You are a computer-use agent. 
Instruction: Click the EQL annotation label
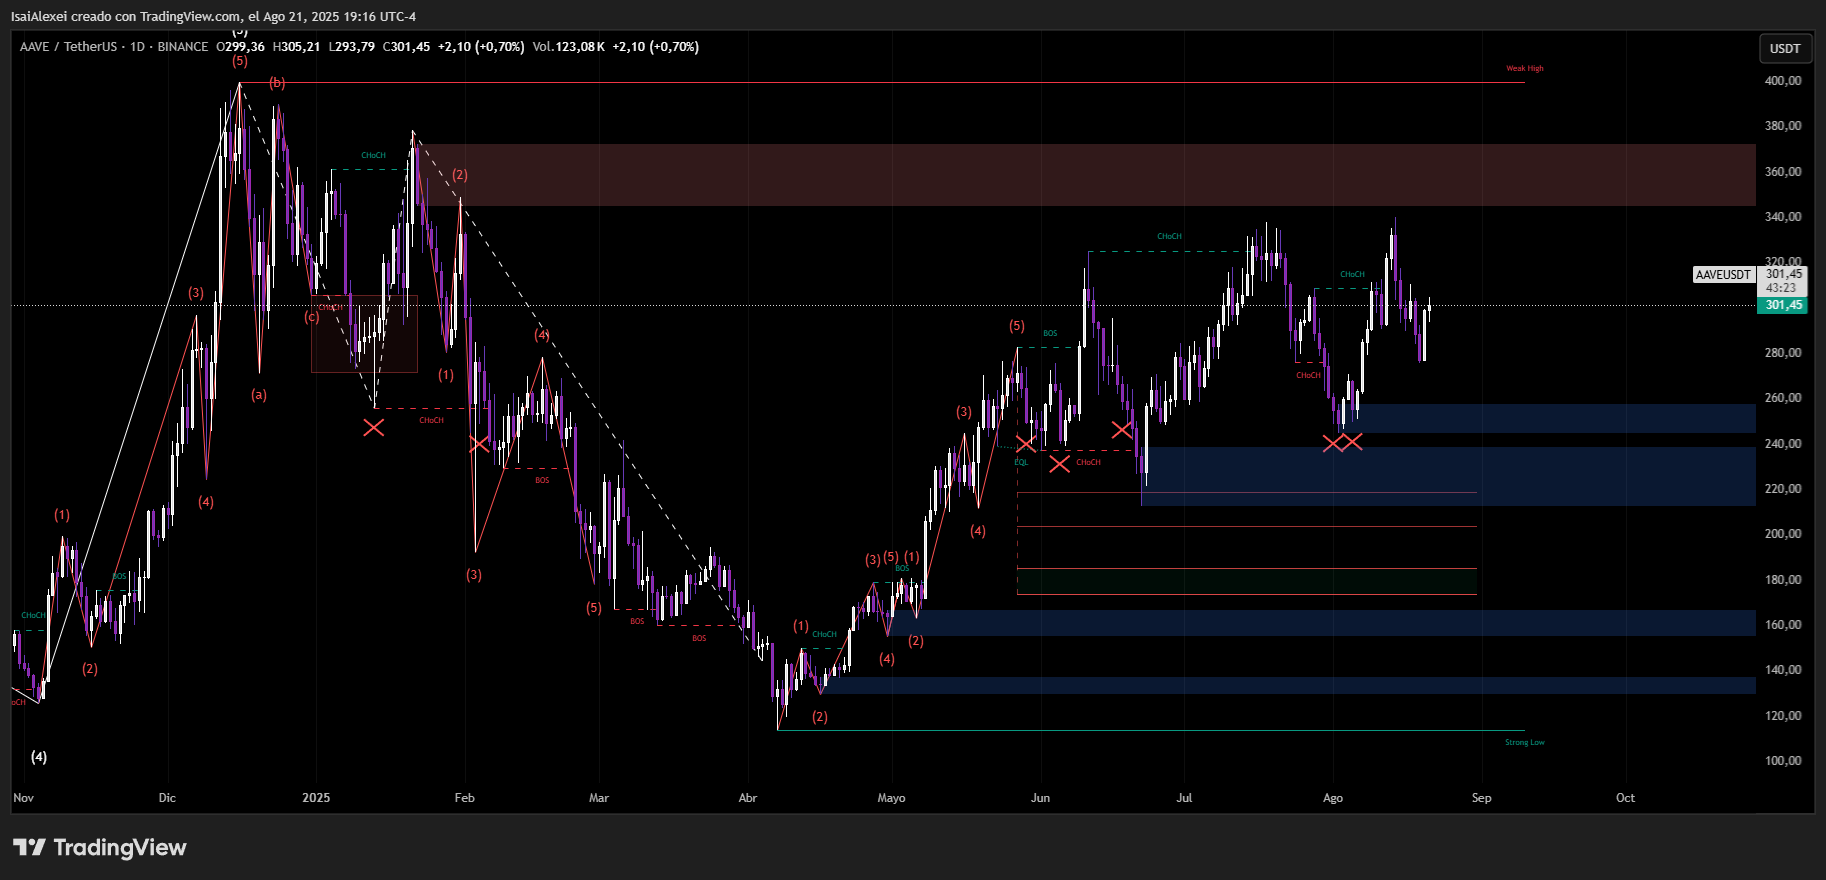point(1021,462)
